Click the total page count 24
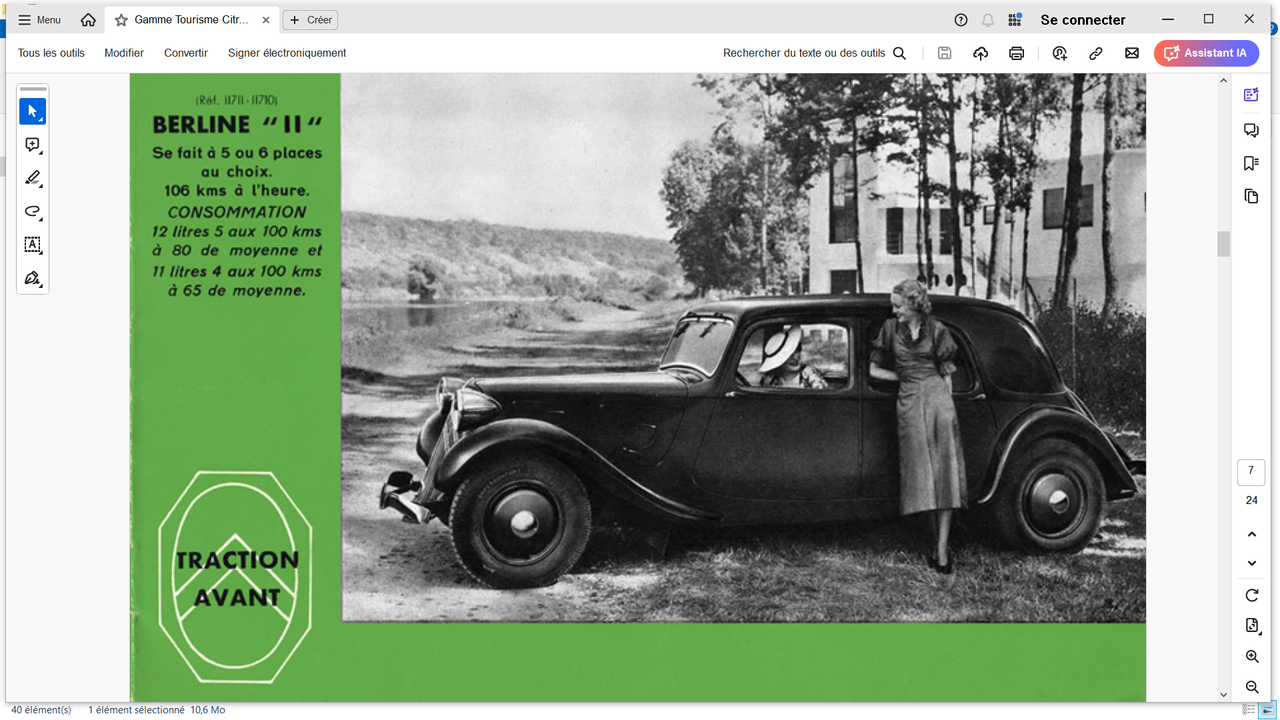Screen dimensions: 1280x720 pos(1251,500)
